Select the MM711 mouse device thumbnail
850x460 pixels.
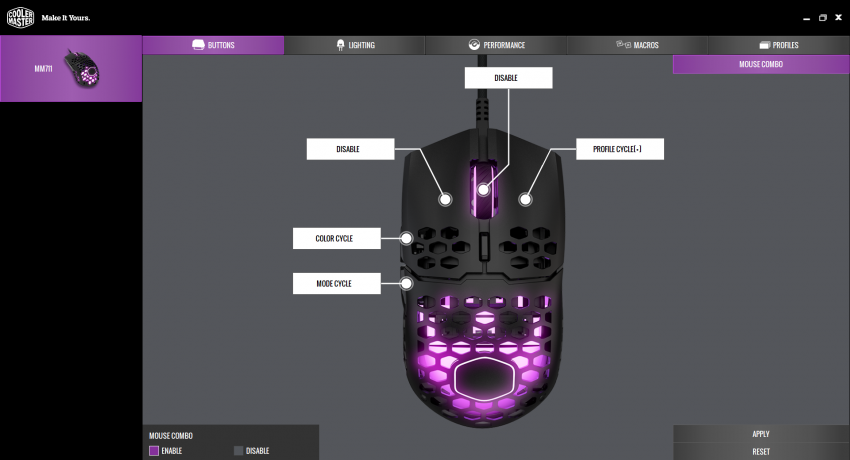[x=82, y=67]
